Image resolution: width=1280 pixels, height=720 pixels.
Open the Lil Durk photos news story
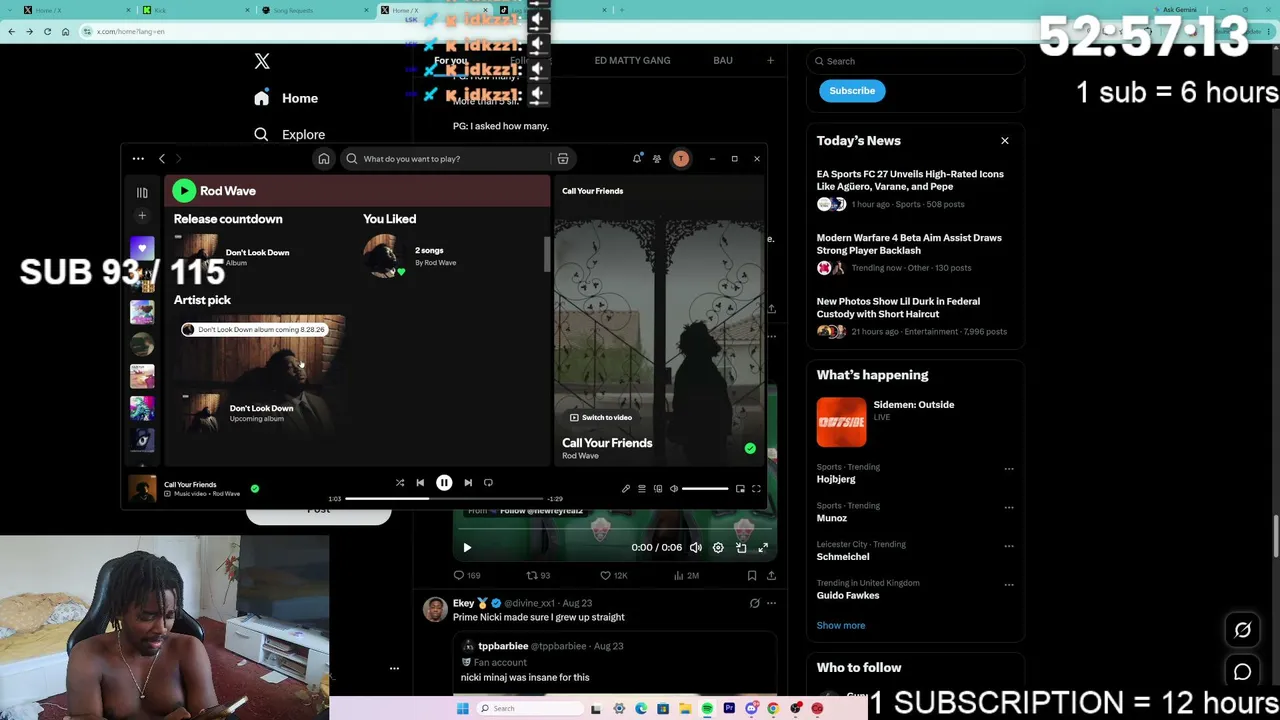[x=915, y=316]
